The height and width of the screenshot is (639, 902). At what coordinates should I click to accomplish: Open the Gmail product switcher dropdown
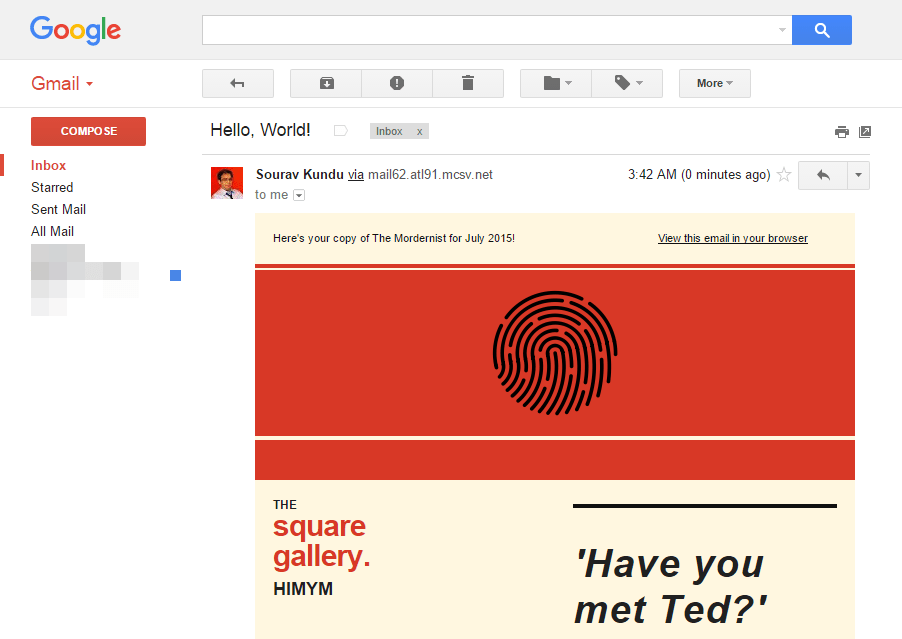point(62,83)
